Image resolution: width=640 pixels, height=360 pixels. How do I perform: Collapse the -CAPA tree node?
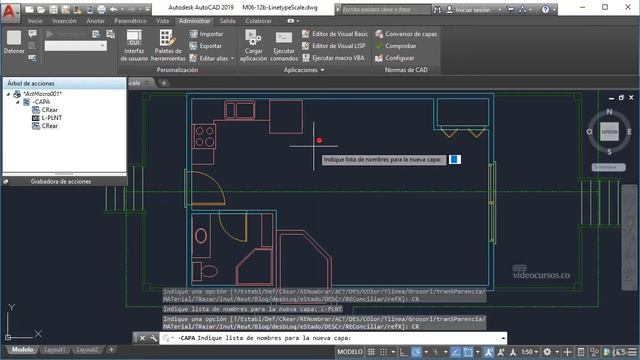point(18,102)
